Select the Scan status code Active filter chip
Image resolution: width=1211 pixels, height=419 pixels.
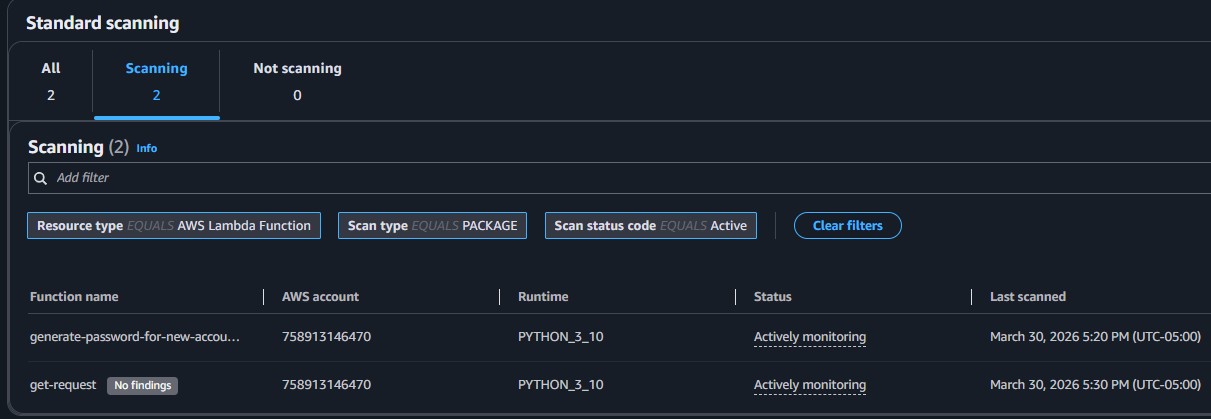650,226
